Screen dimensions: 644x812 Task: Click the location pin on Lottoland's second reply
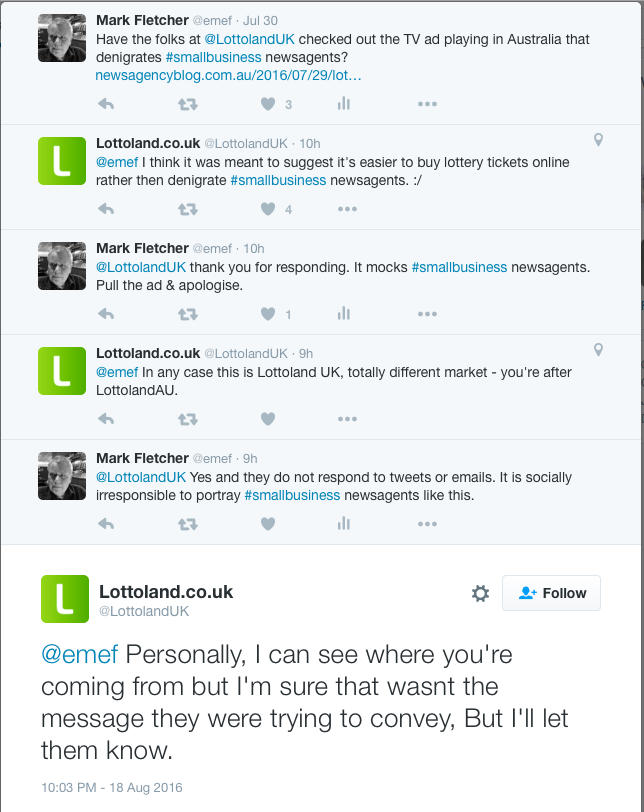tap(598, 350)
